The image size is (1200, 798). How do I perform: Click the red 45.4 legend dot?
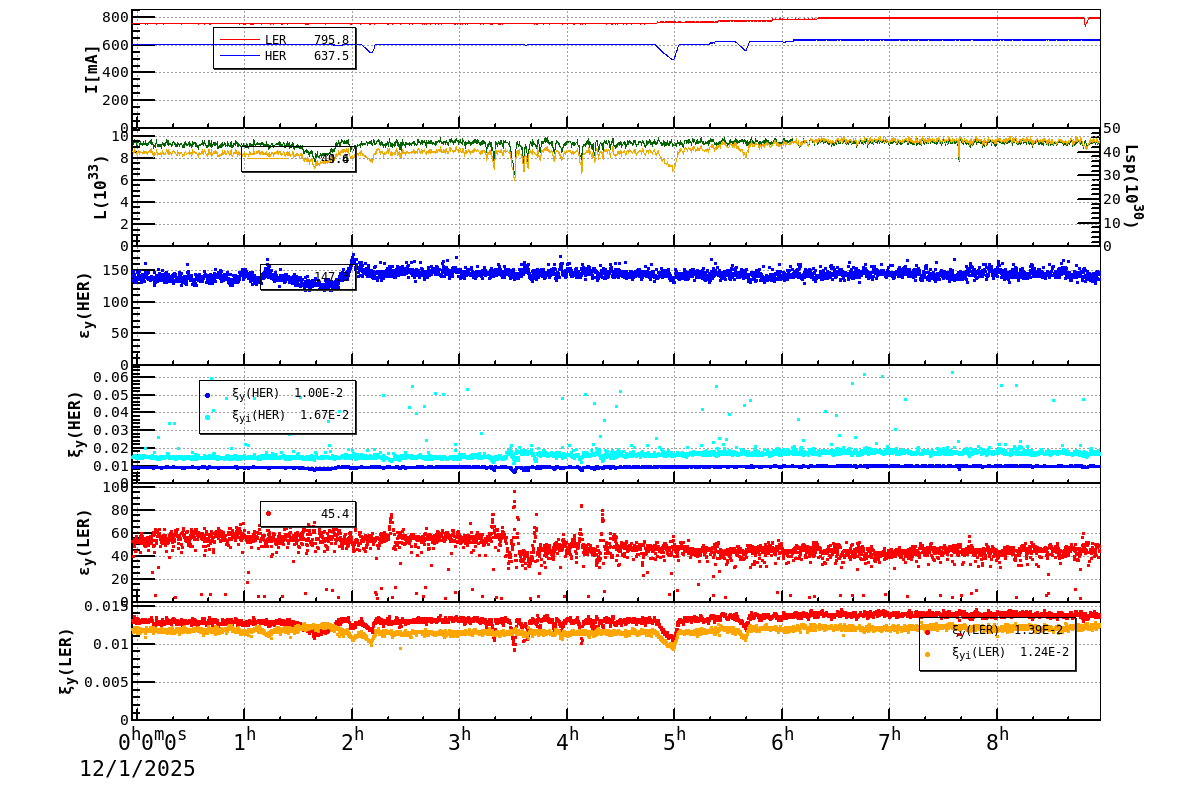(x=268, y=515)
